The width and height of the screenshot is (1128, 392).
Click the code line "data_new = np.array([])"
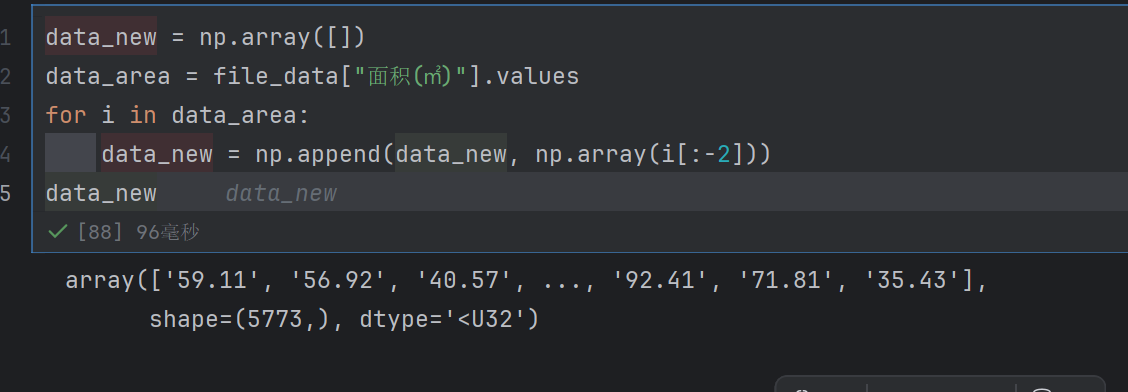coord(206,37)
